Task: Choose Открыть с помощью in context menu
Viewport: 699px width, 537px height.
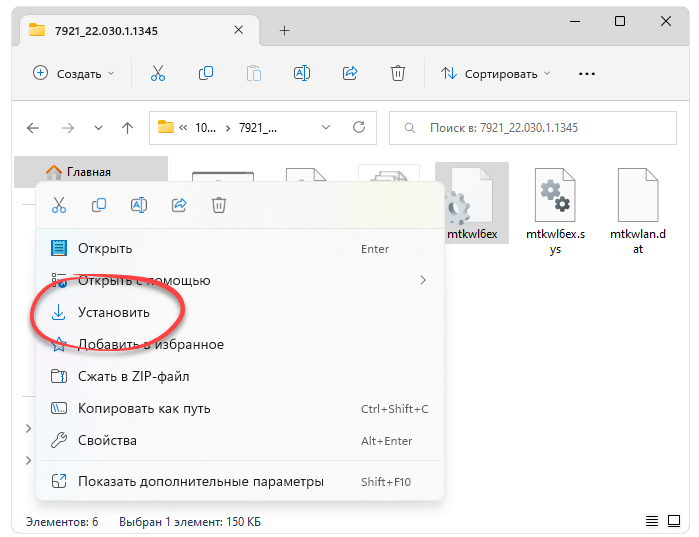Action: click(240, 280)
